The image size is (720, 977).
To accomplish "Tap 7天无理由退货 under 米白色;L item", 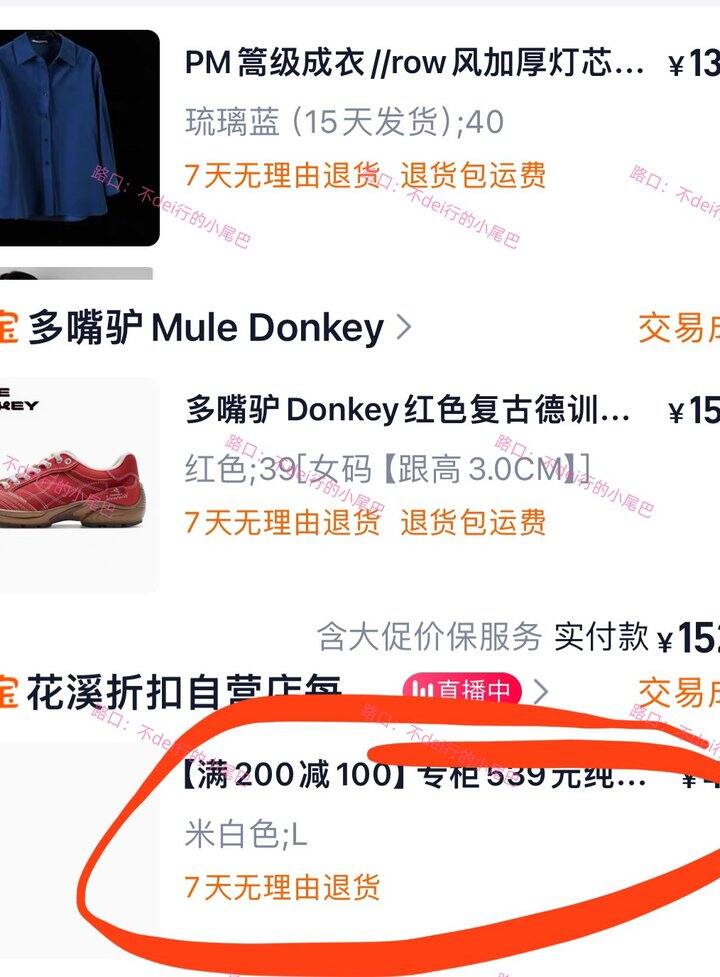I will [x=282, y=887].
